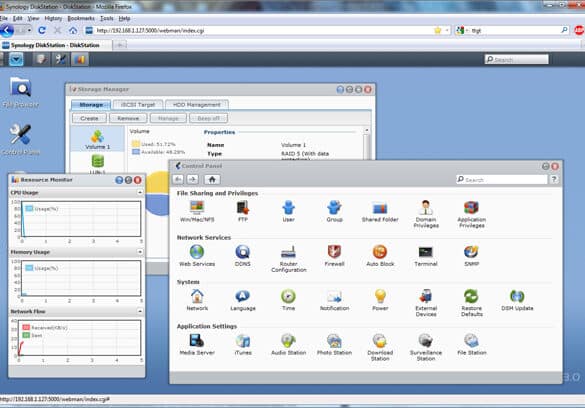Open the Time settings icon
Viewport: 585px width, 408px height.
(288, 300)
